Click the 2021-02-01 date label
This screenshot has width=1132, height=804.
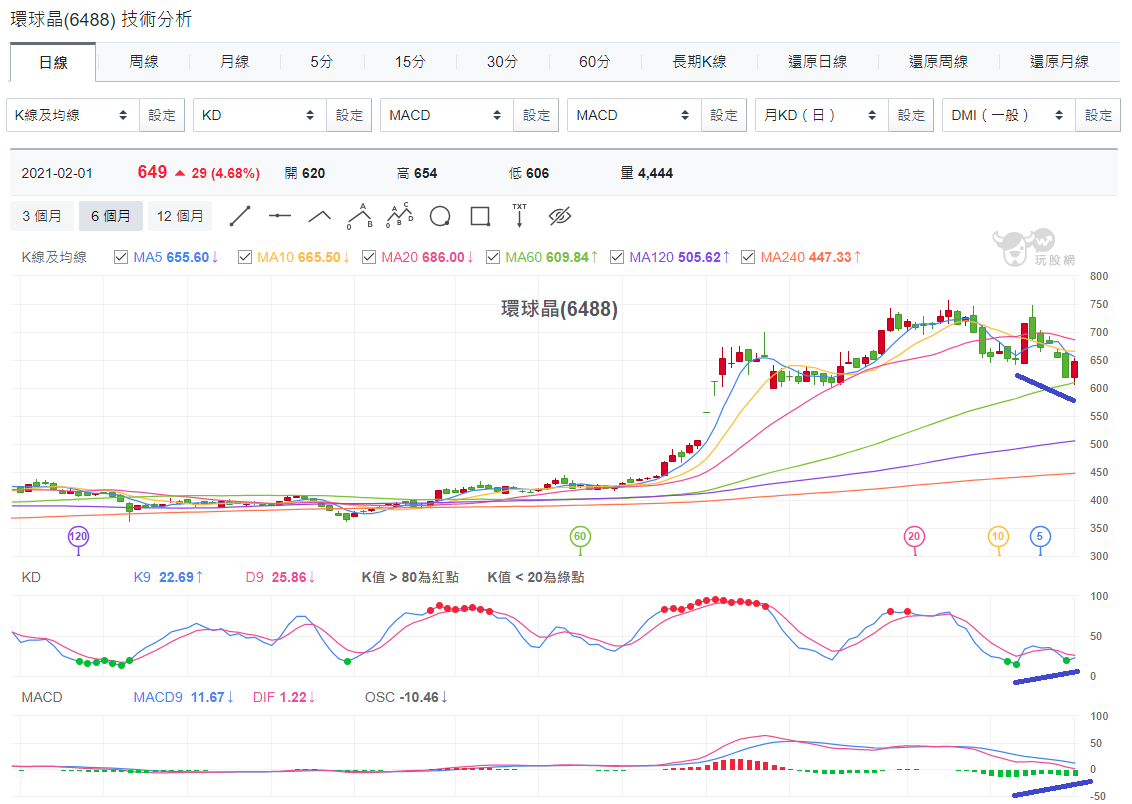[x=57, y=173]
